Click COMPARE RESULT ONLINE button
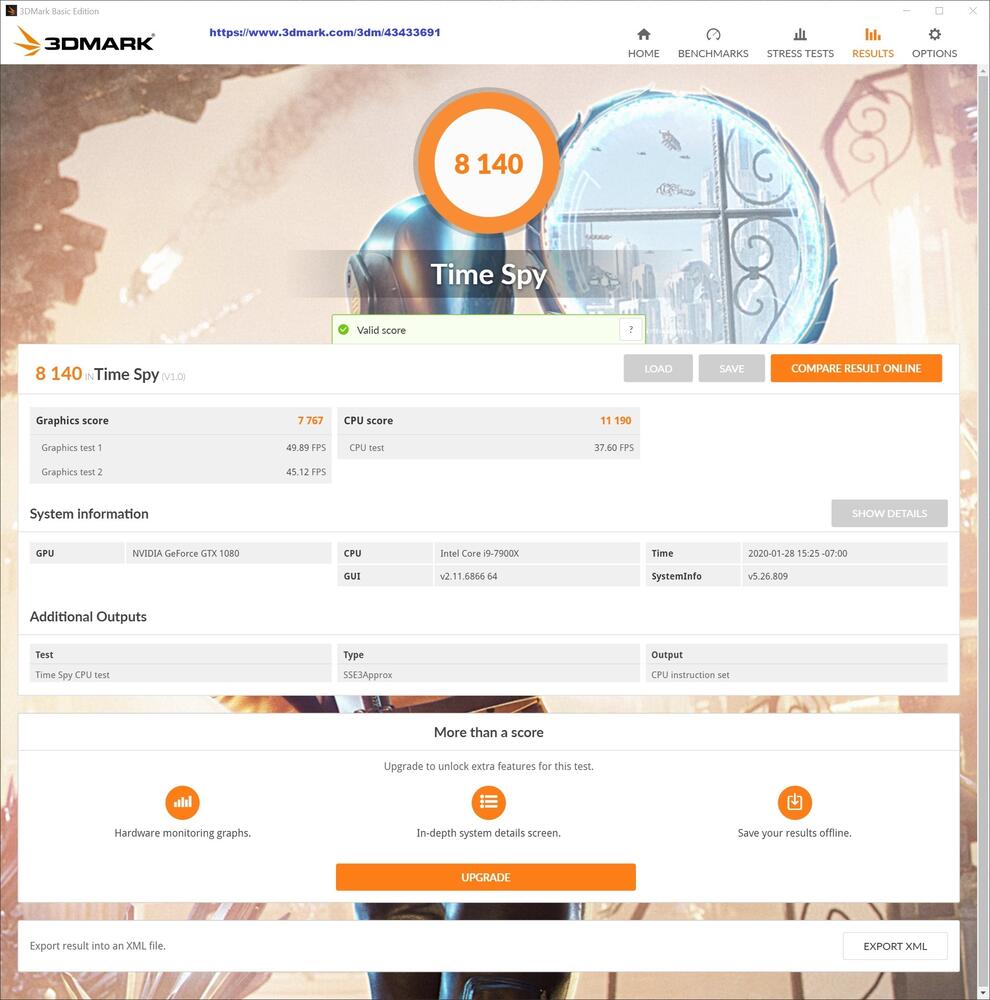Screen dimensions: 990x1000 tap(856, 368)
